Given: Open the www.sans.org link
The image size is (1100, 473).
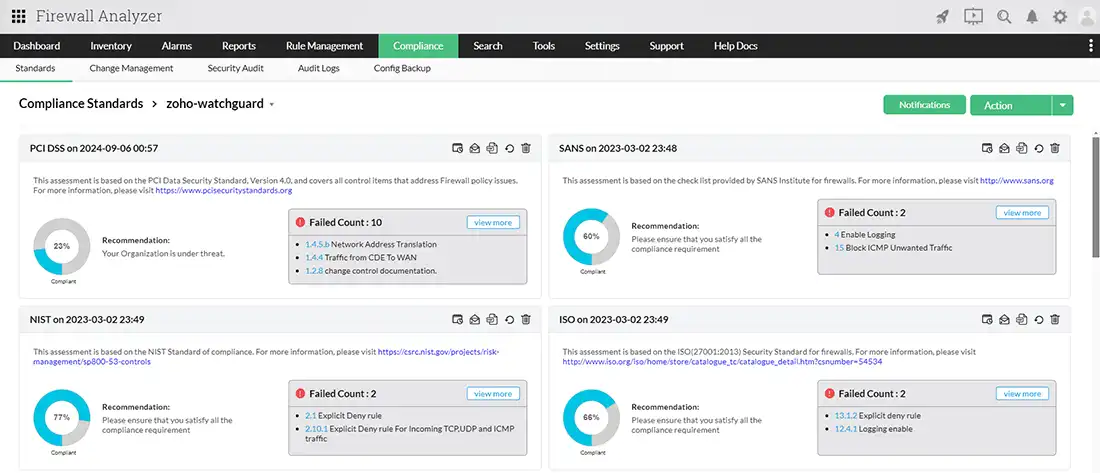Looking at the screenshot, I should (1017, 180).
